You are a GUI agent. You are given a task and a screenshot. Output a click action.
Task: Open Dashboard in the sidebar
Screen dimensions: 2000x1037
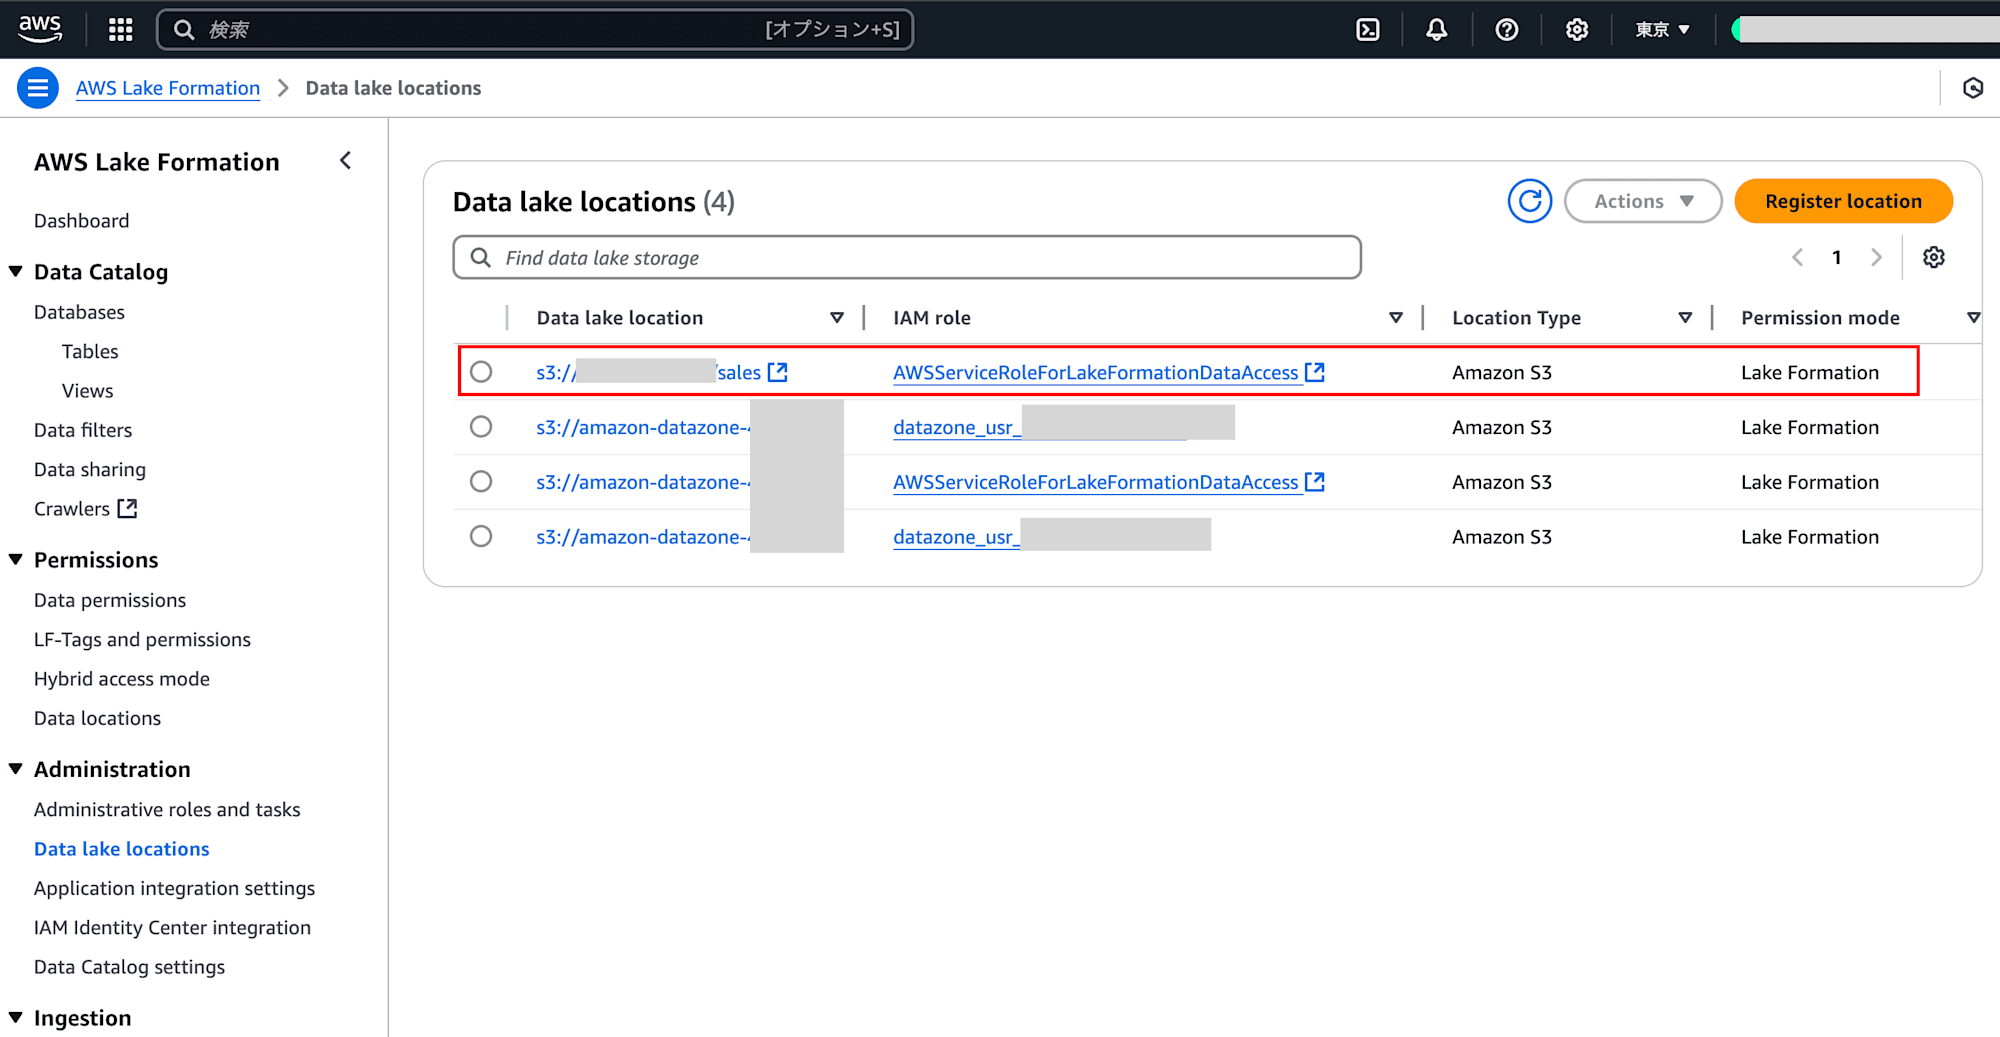click(82, 221)
